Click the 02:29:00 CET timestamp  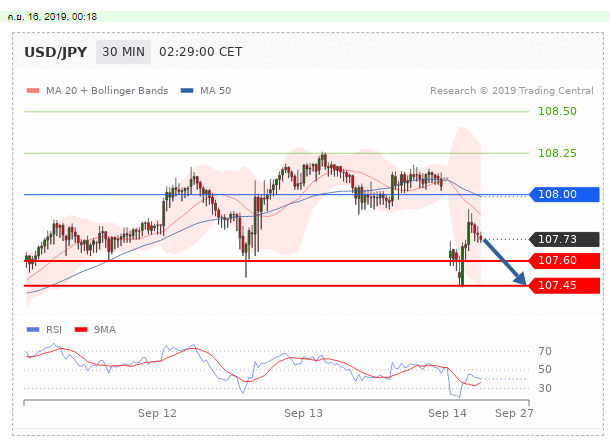click(x=201, y=52)
